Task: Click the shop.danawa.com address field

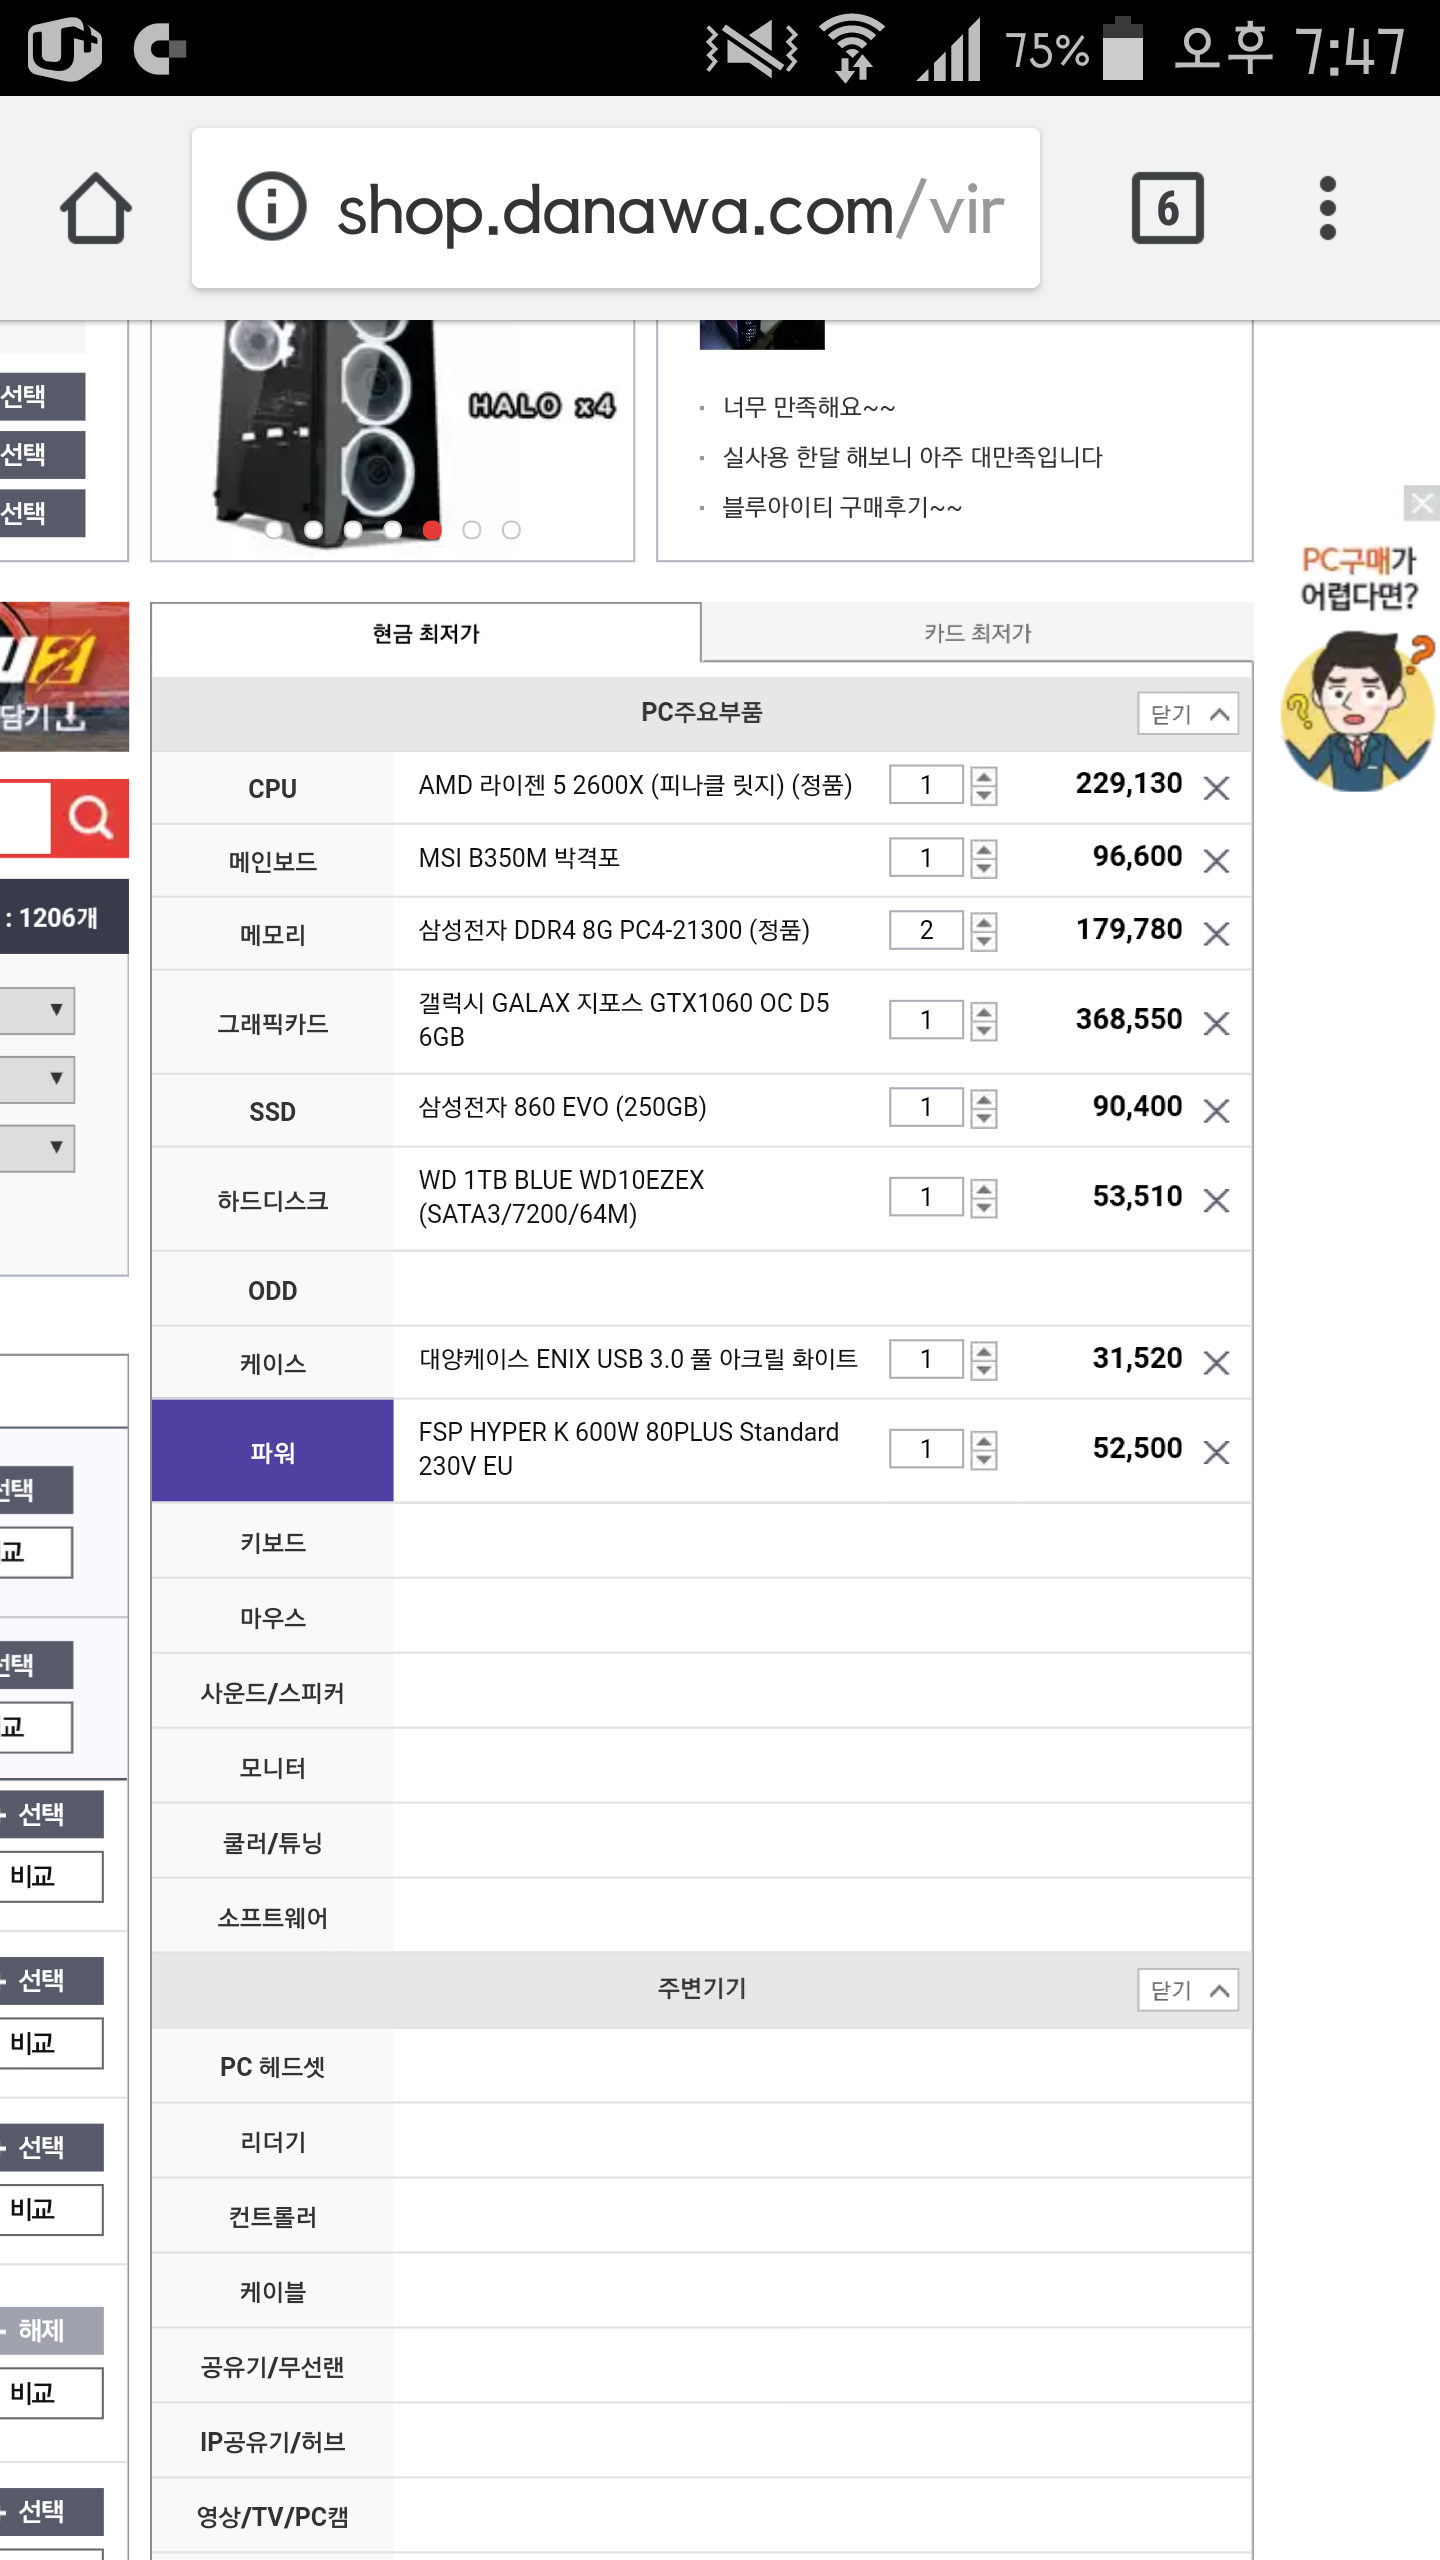Action: tap(616, 208)
